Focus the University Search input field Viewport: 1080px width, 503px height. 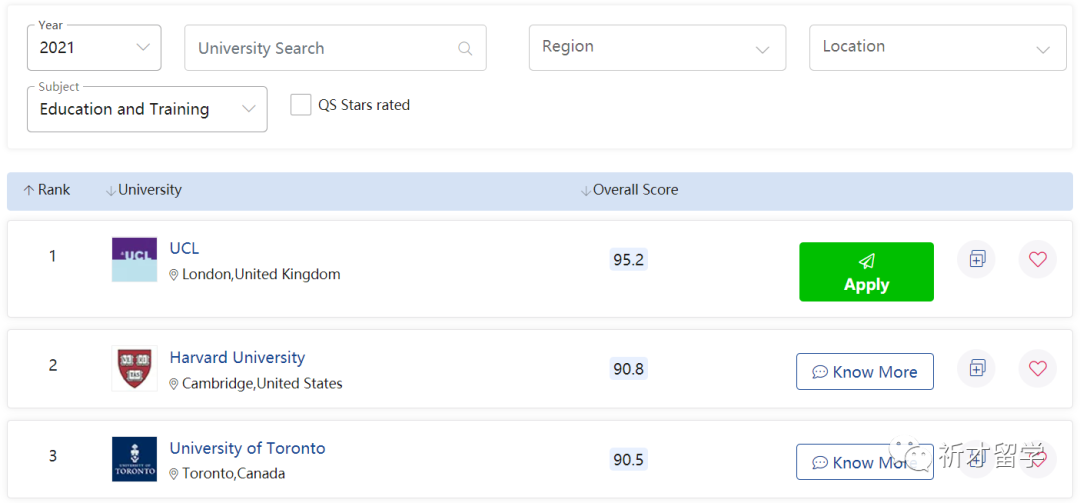[320, 48]
